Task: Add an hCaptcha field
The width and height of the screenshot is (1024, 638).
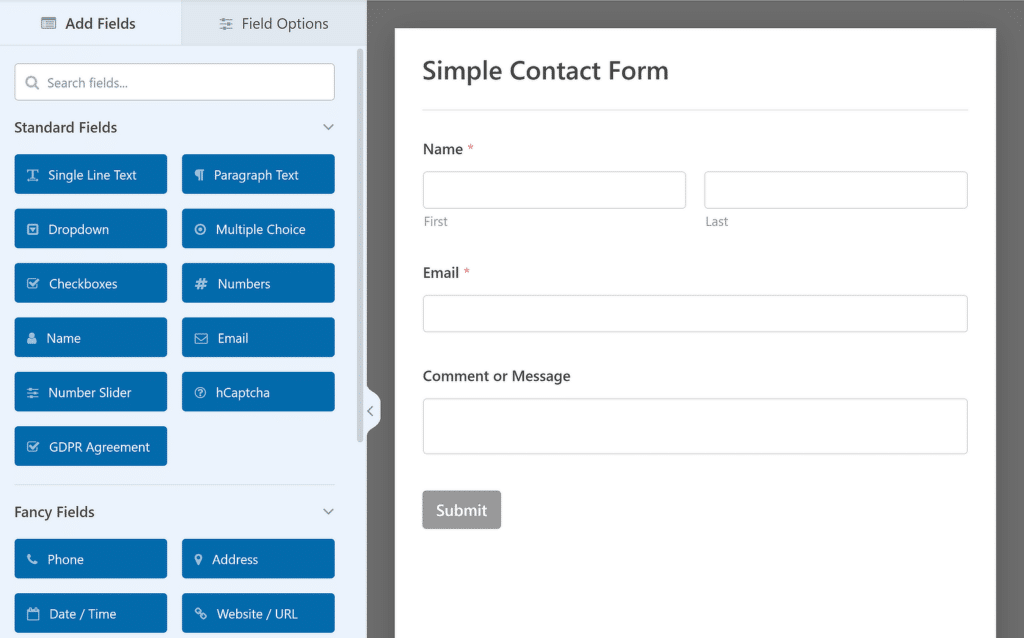Action: (258, 391)
